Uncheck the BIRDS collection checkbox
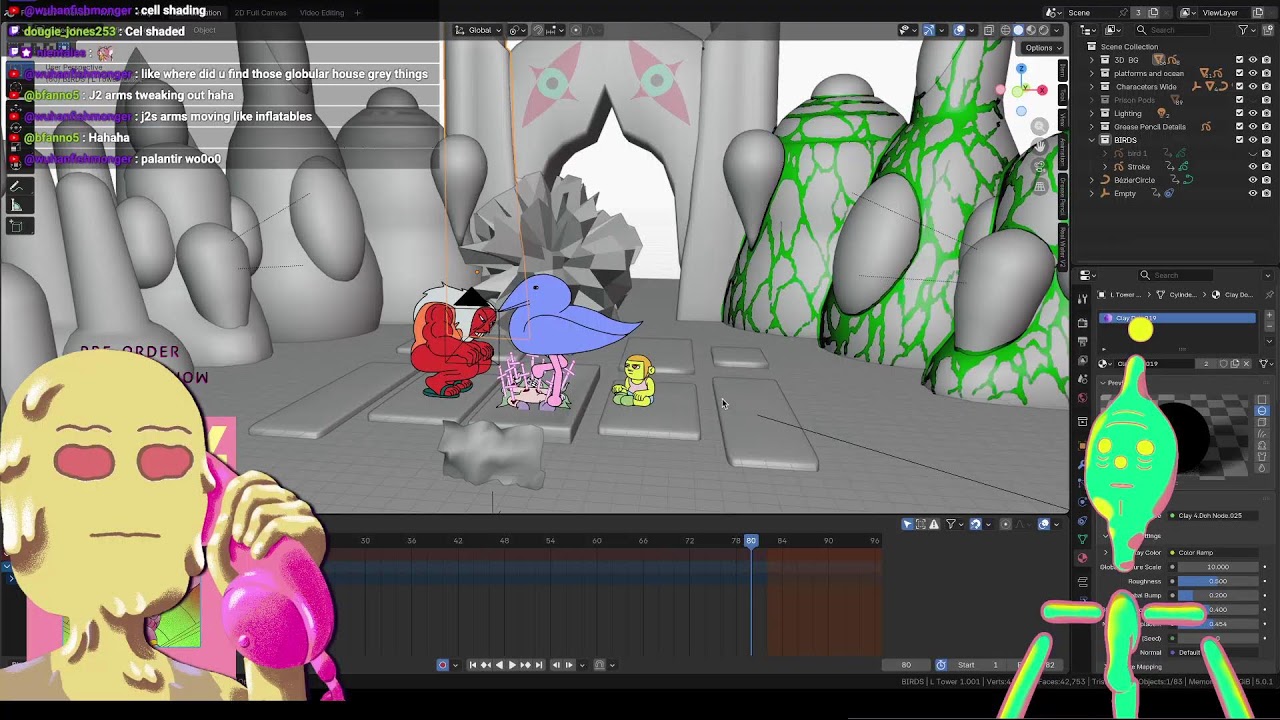 [x=1239, y=140]
